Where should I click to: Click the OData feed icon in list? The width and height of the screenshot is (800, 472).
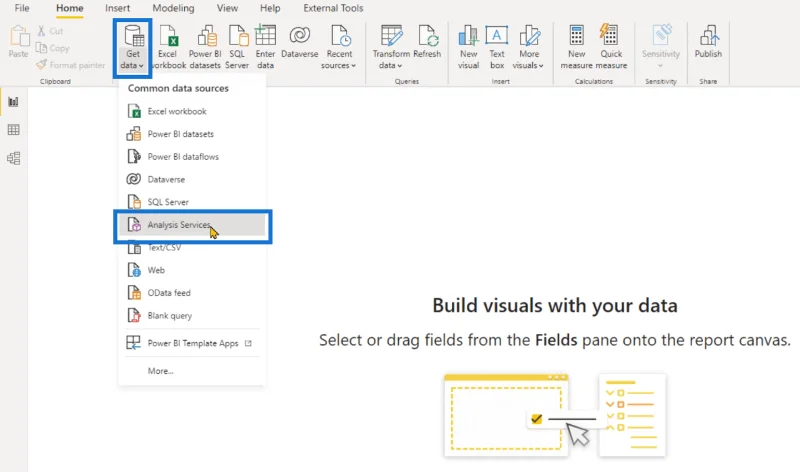[x=134, y=293]
